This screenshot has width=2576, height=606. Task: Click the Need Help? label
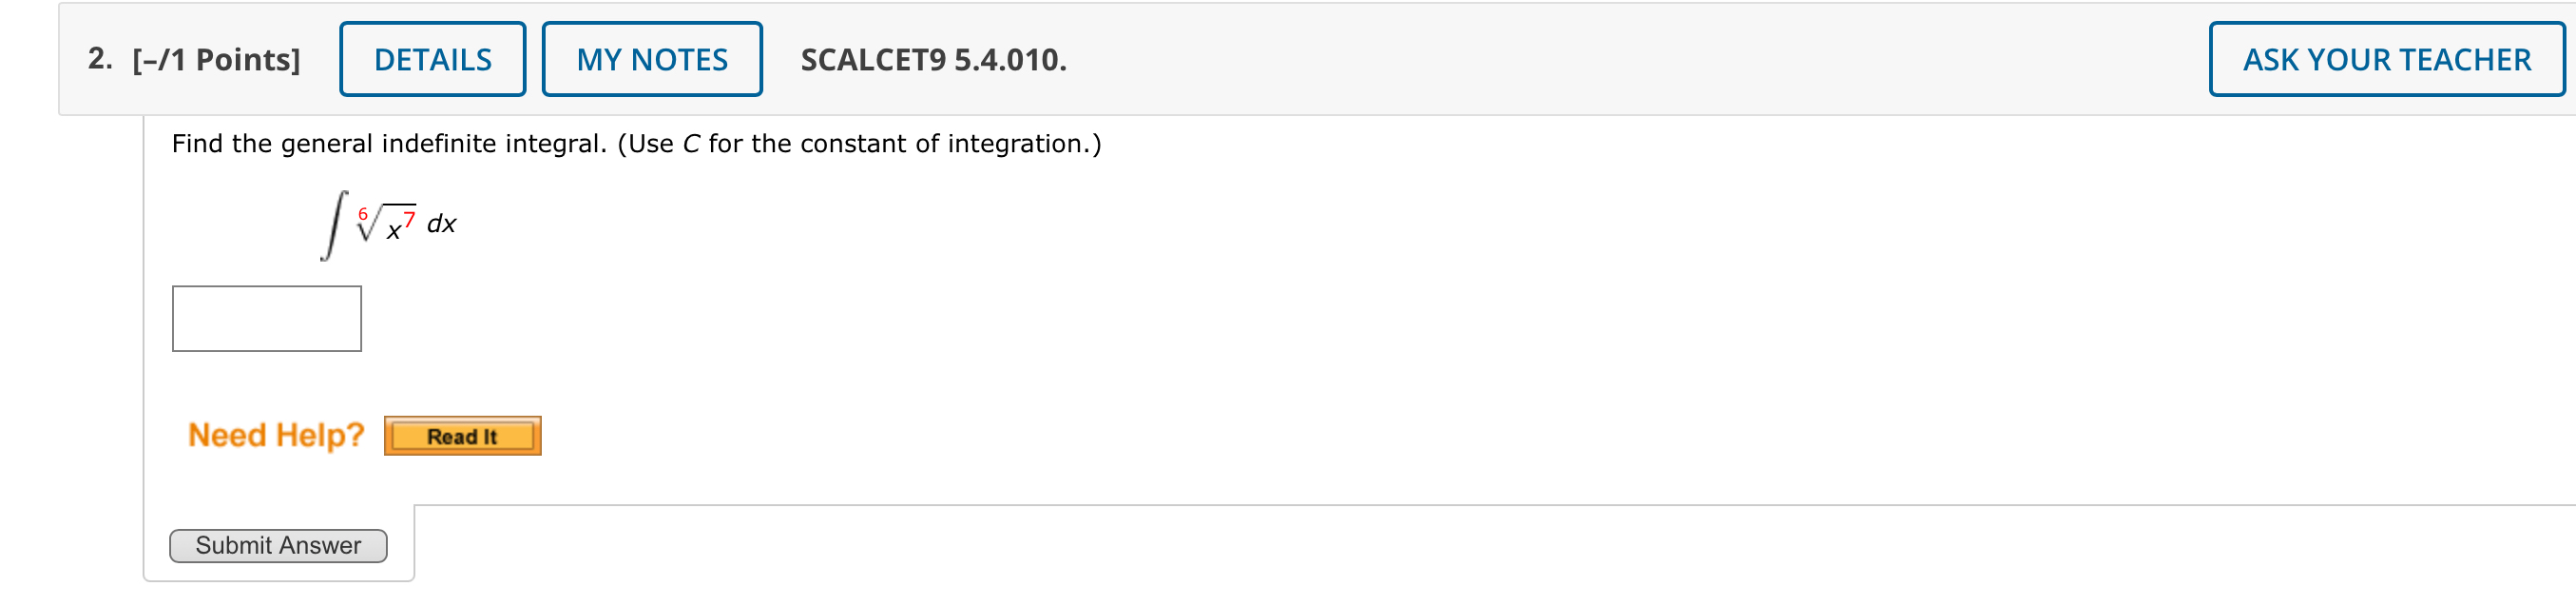[x=277, y=434]
